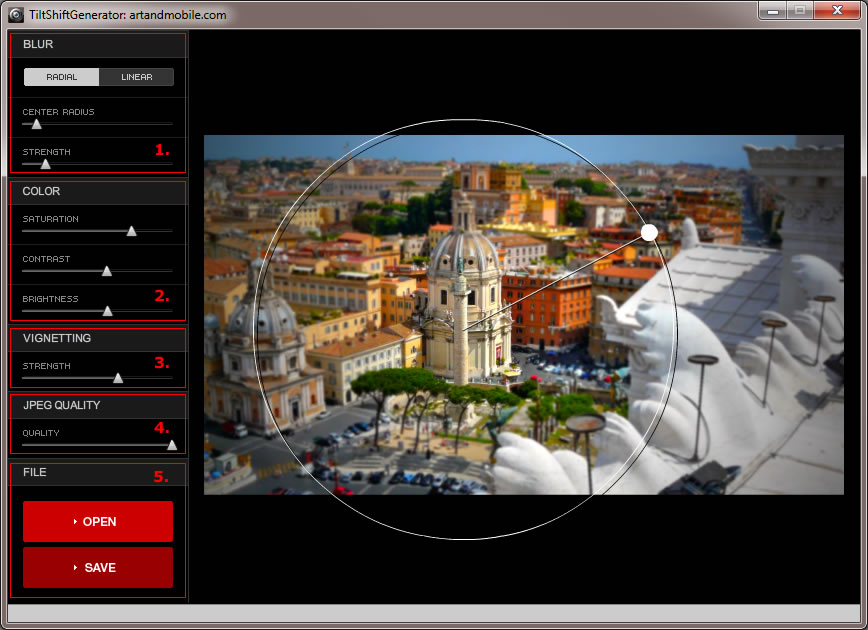Click the Vignetting Strength slider handle
868x630 pixels.
point(118,378)
